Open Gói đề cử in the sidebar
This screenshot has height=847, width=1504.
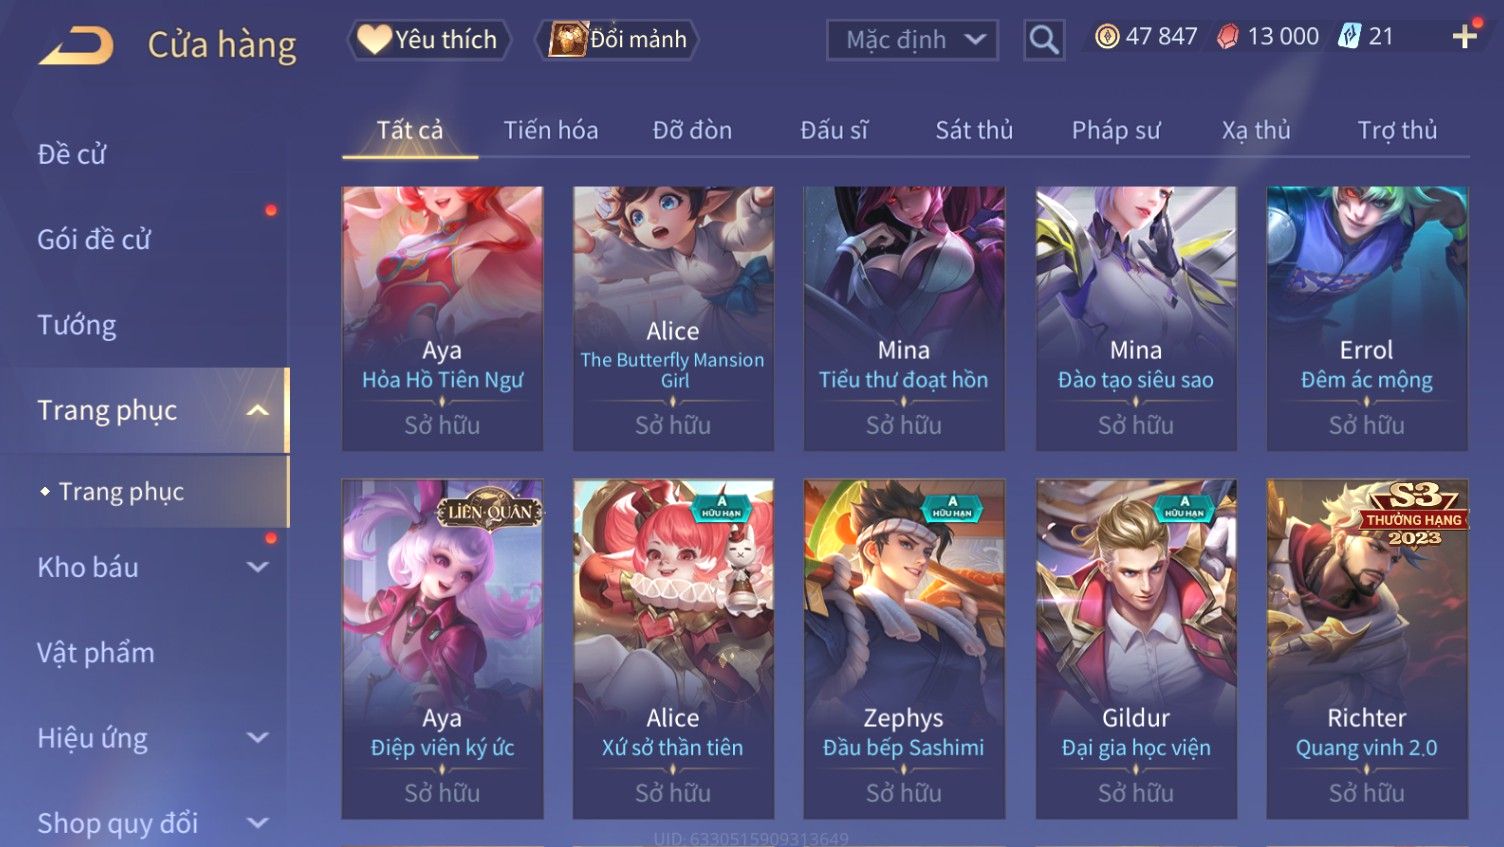point(94,240)
